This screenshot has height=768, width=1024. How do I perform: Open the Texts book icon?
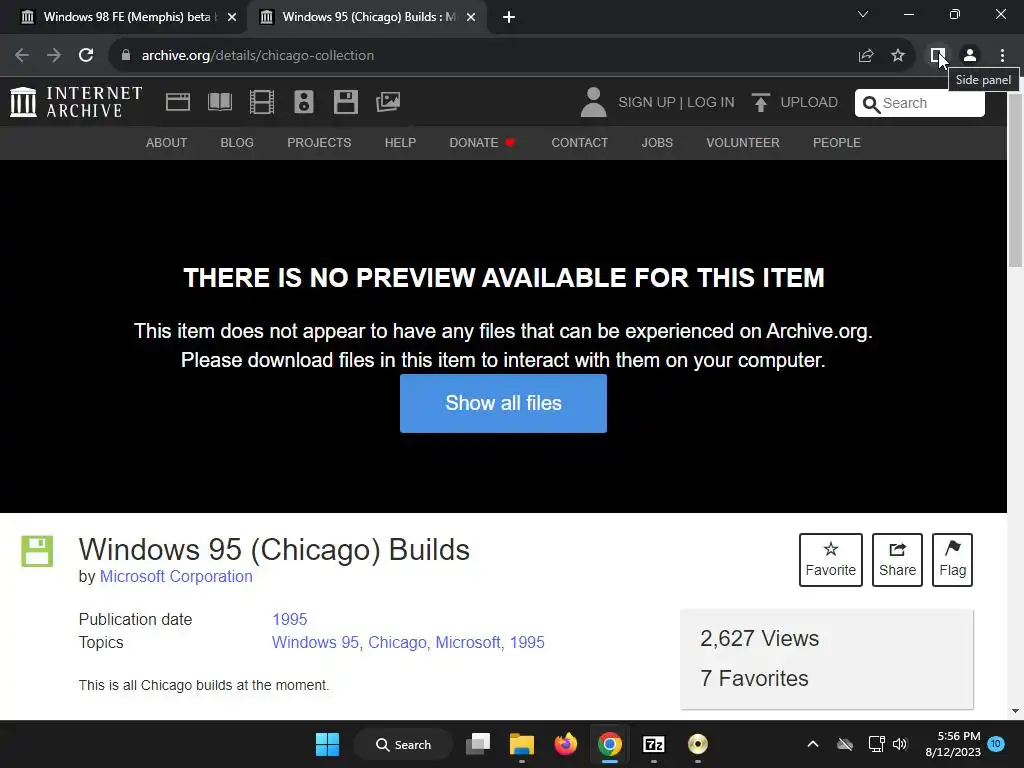pos(220,102)
